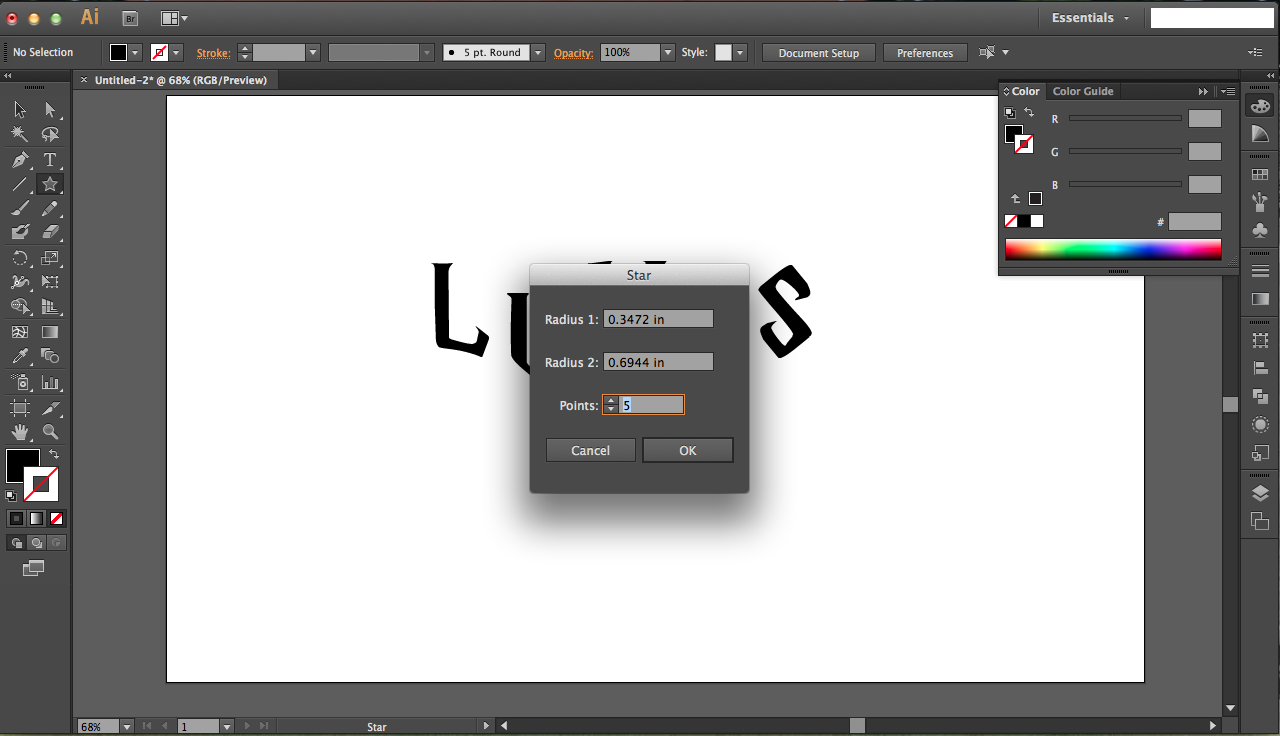Screen dimensions: 1280x736
Task: Select the Magic Wand tool
Action: click(x=20, y=135)
